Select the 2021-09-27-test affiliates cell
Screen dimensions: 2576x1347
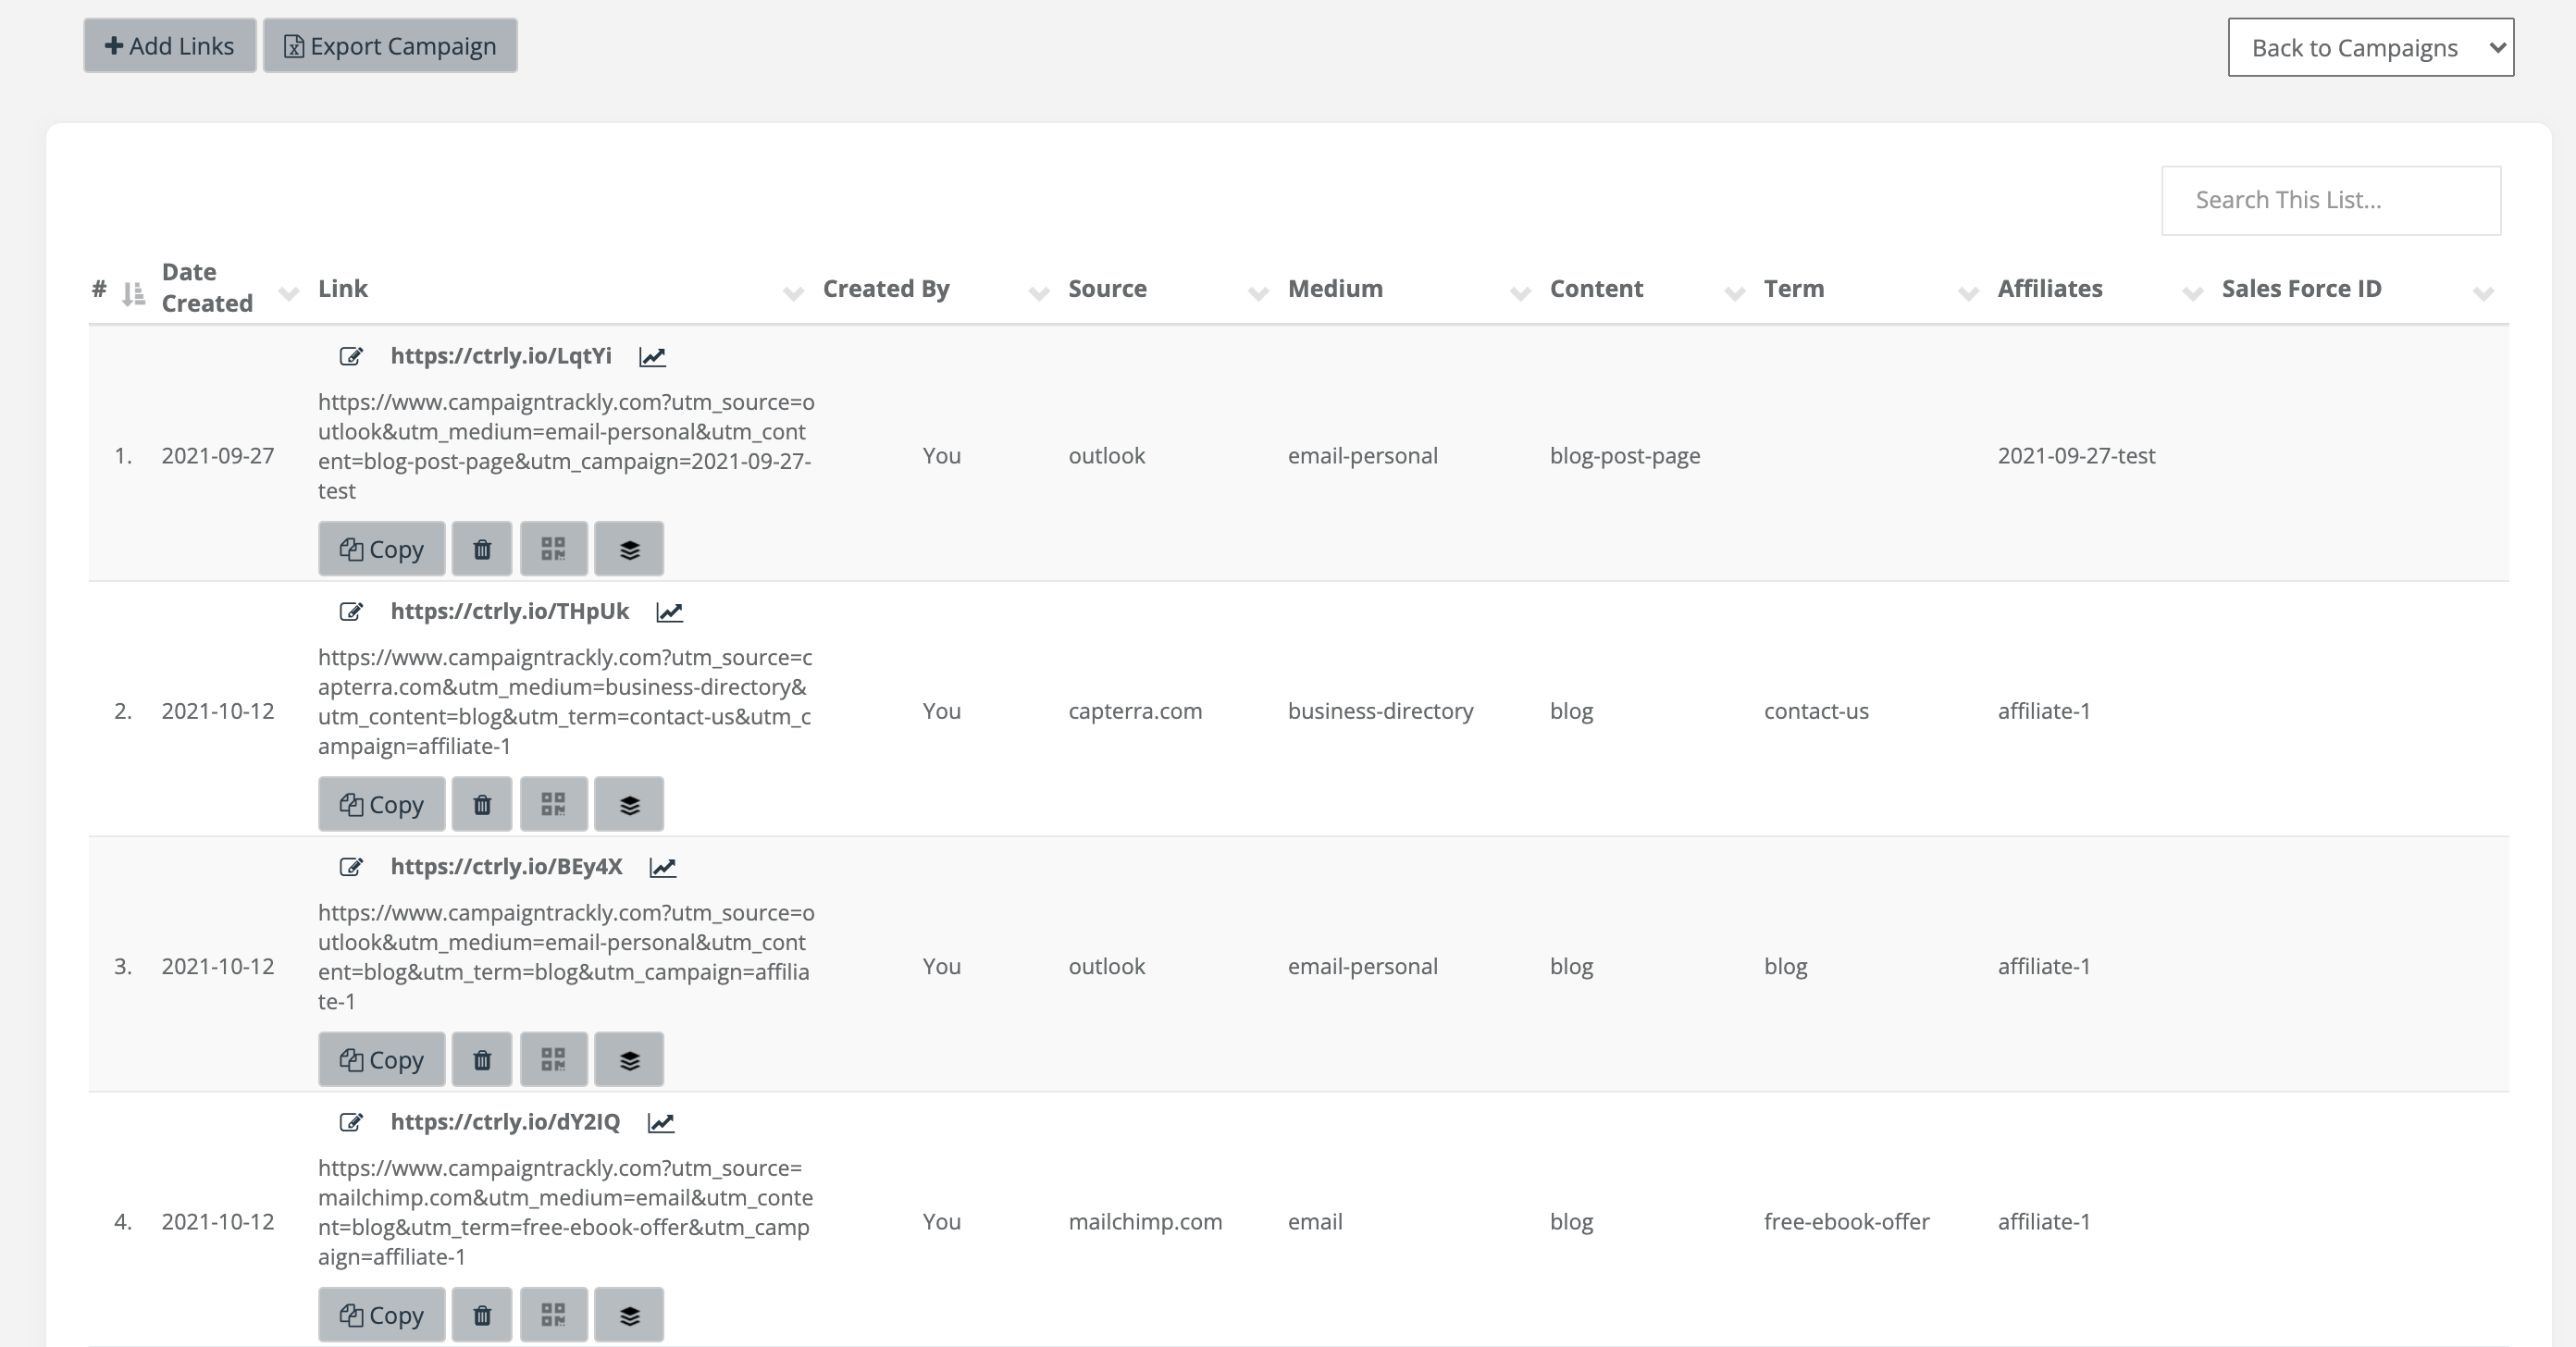click(2076, 456)
